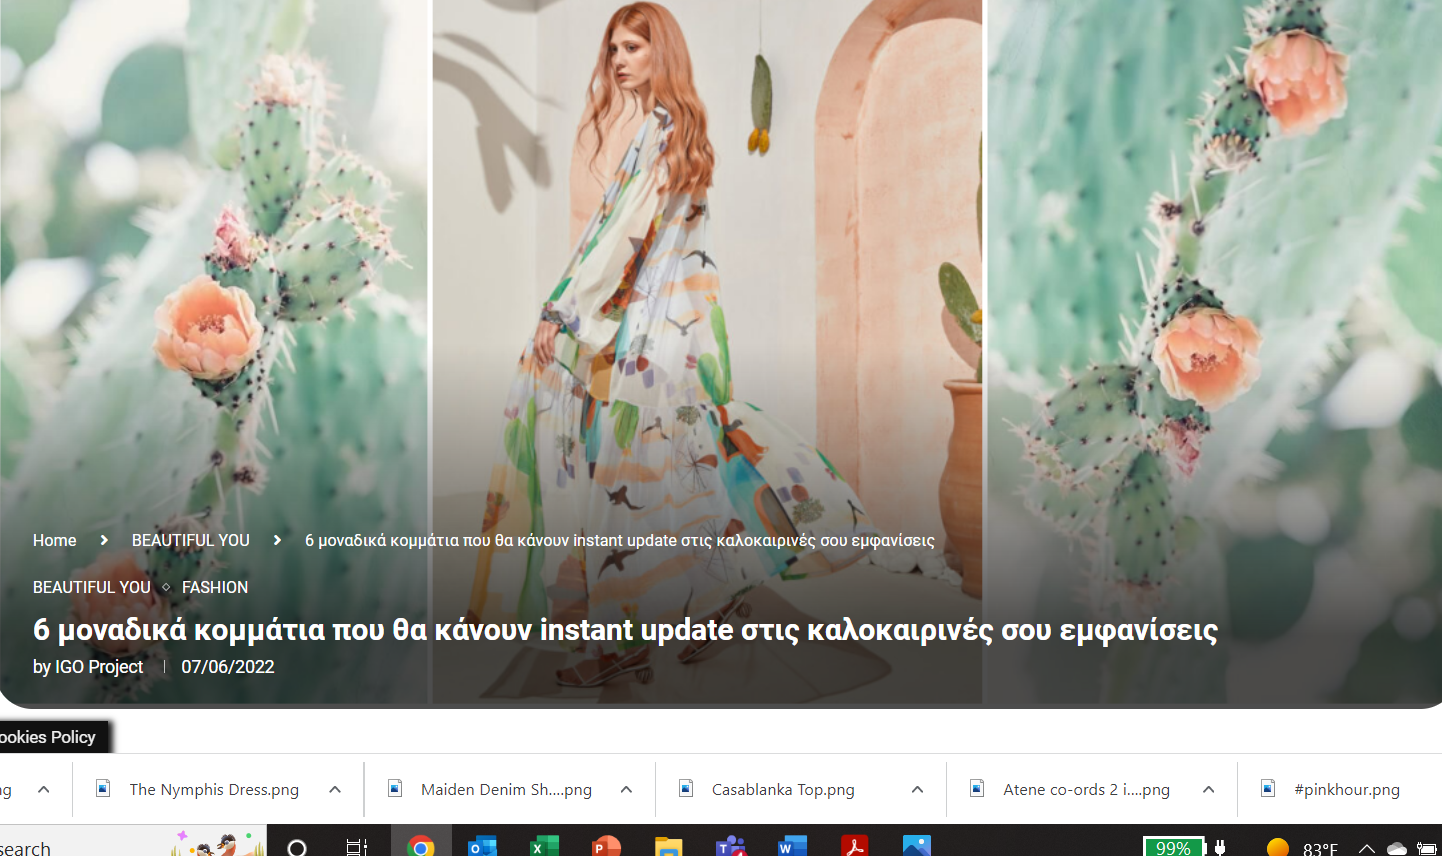Viewport: 1442px width, 856px height.
Task: Open the Photos app from the taskbar
Action: point(916,846)
